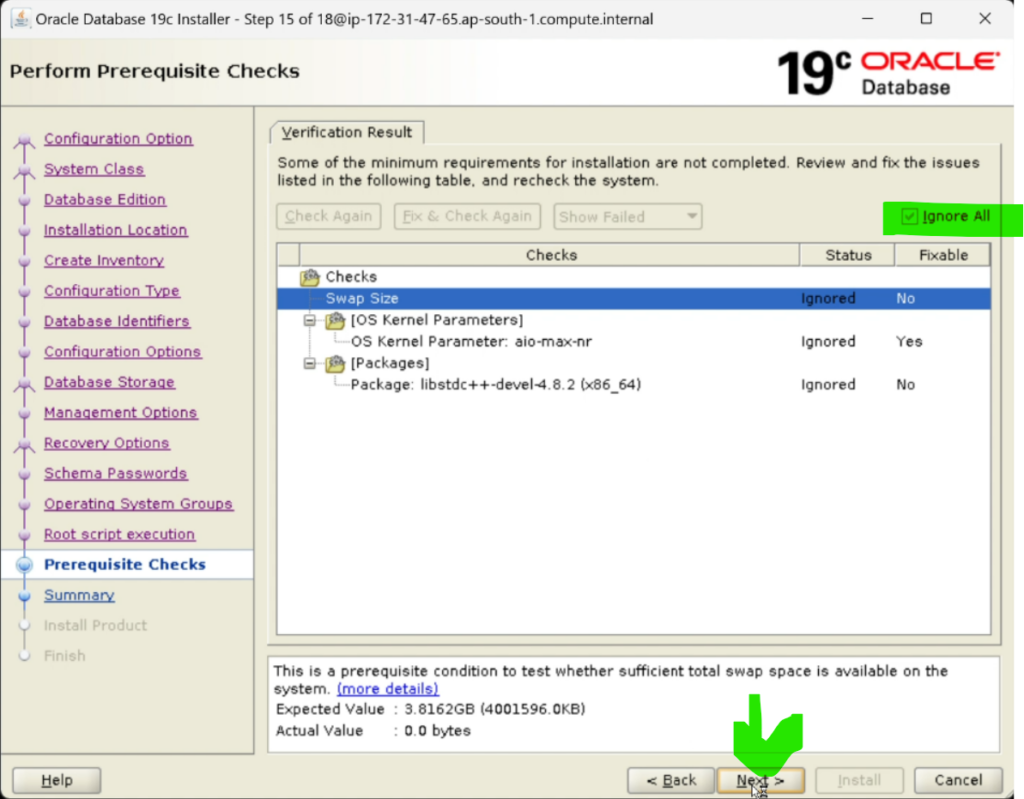Select the Checks root tree row

(633, 277)
